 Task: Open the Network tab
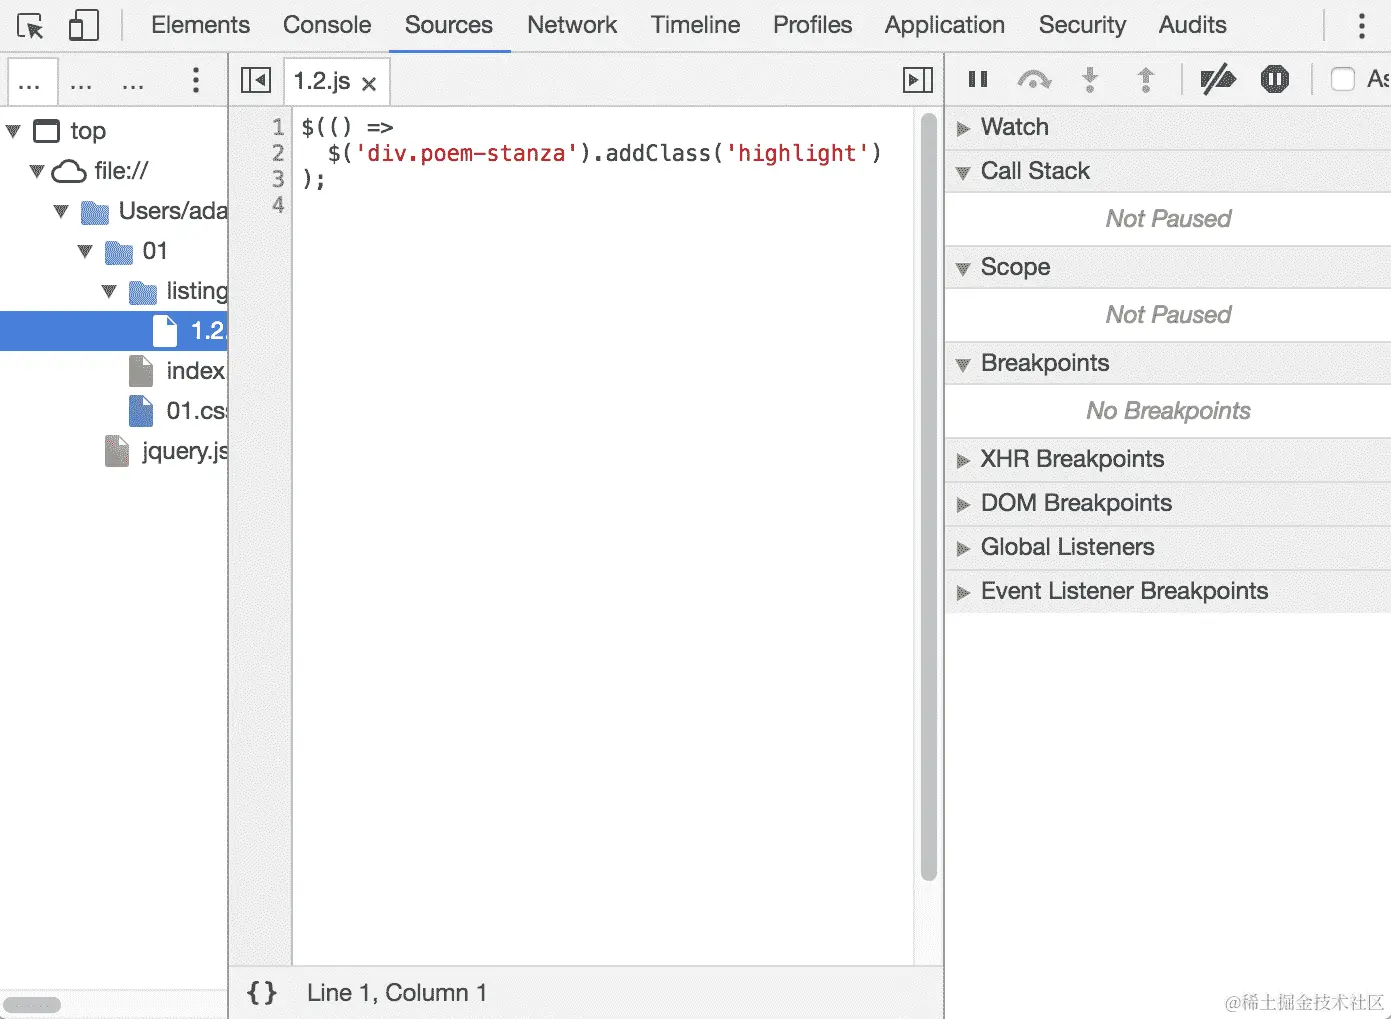click(572, 25)
